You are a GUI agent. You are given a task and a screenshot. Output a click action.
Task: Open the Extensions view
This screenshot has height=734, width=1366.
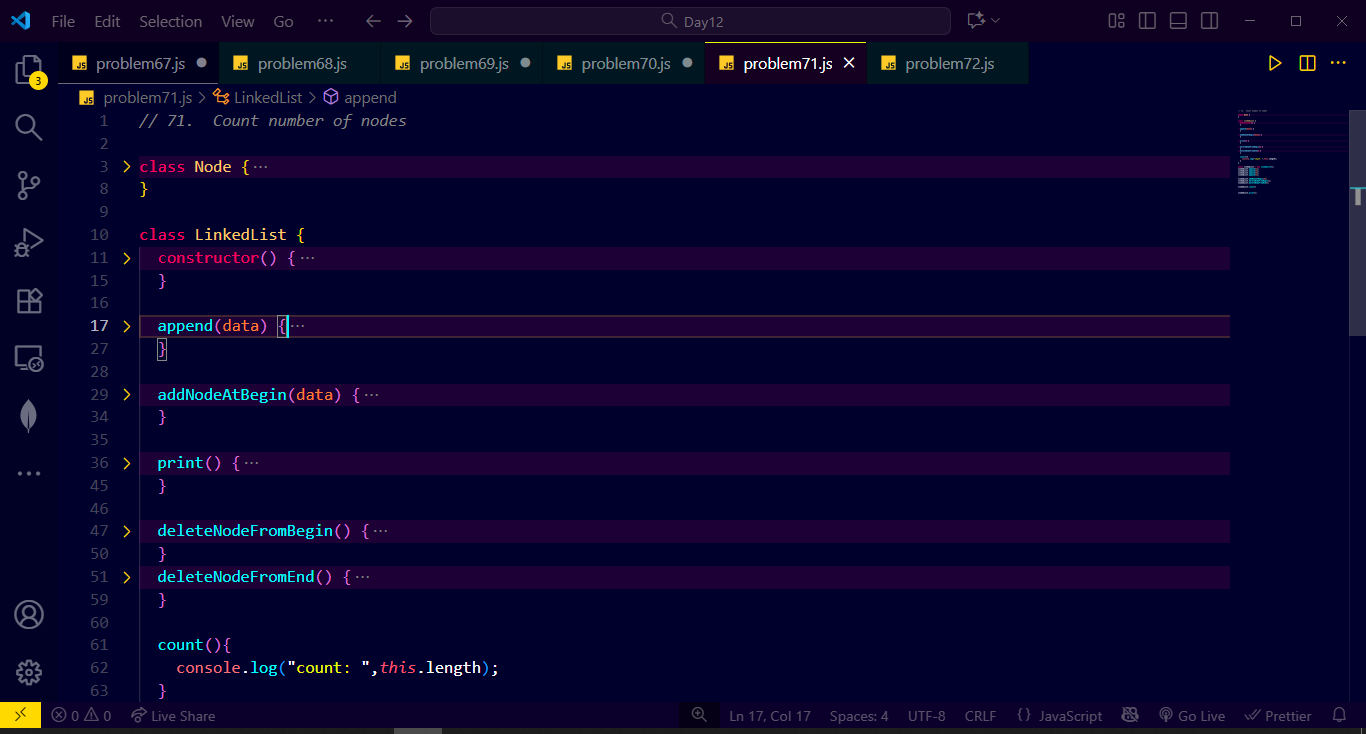29,301
